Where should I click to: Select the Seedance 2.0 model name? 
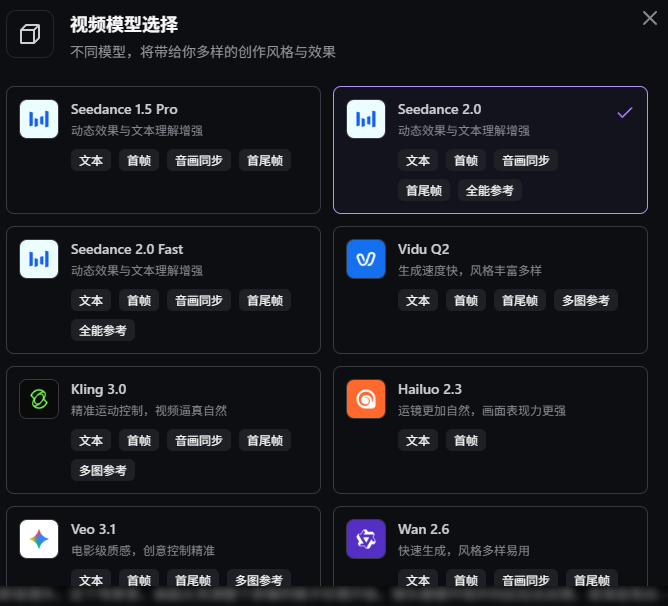439,109
